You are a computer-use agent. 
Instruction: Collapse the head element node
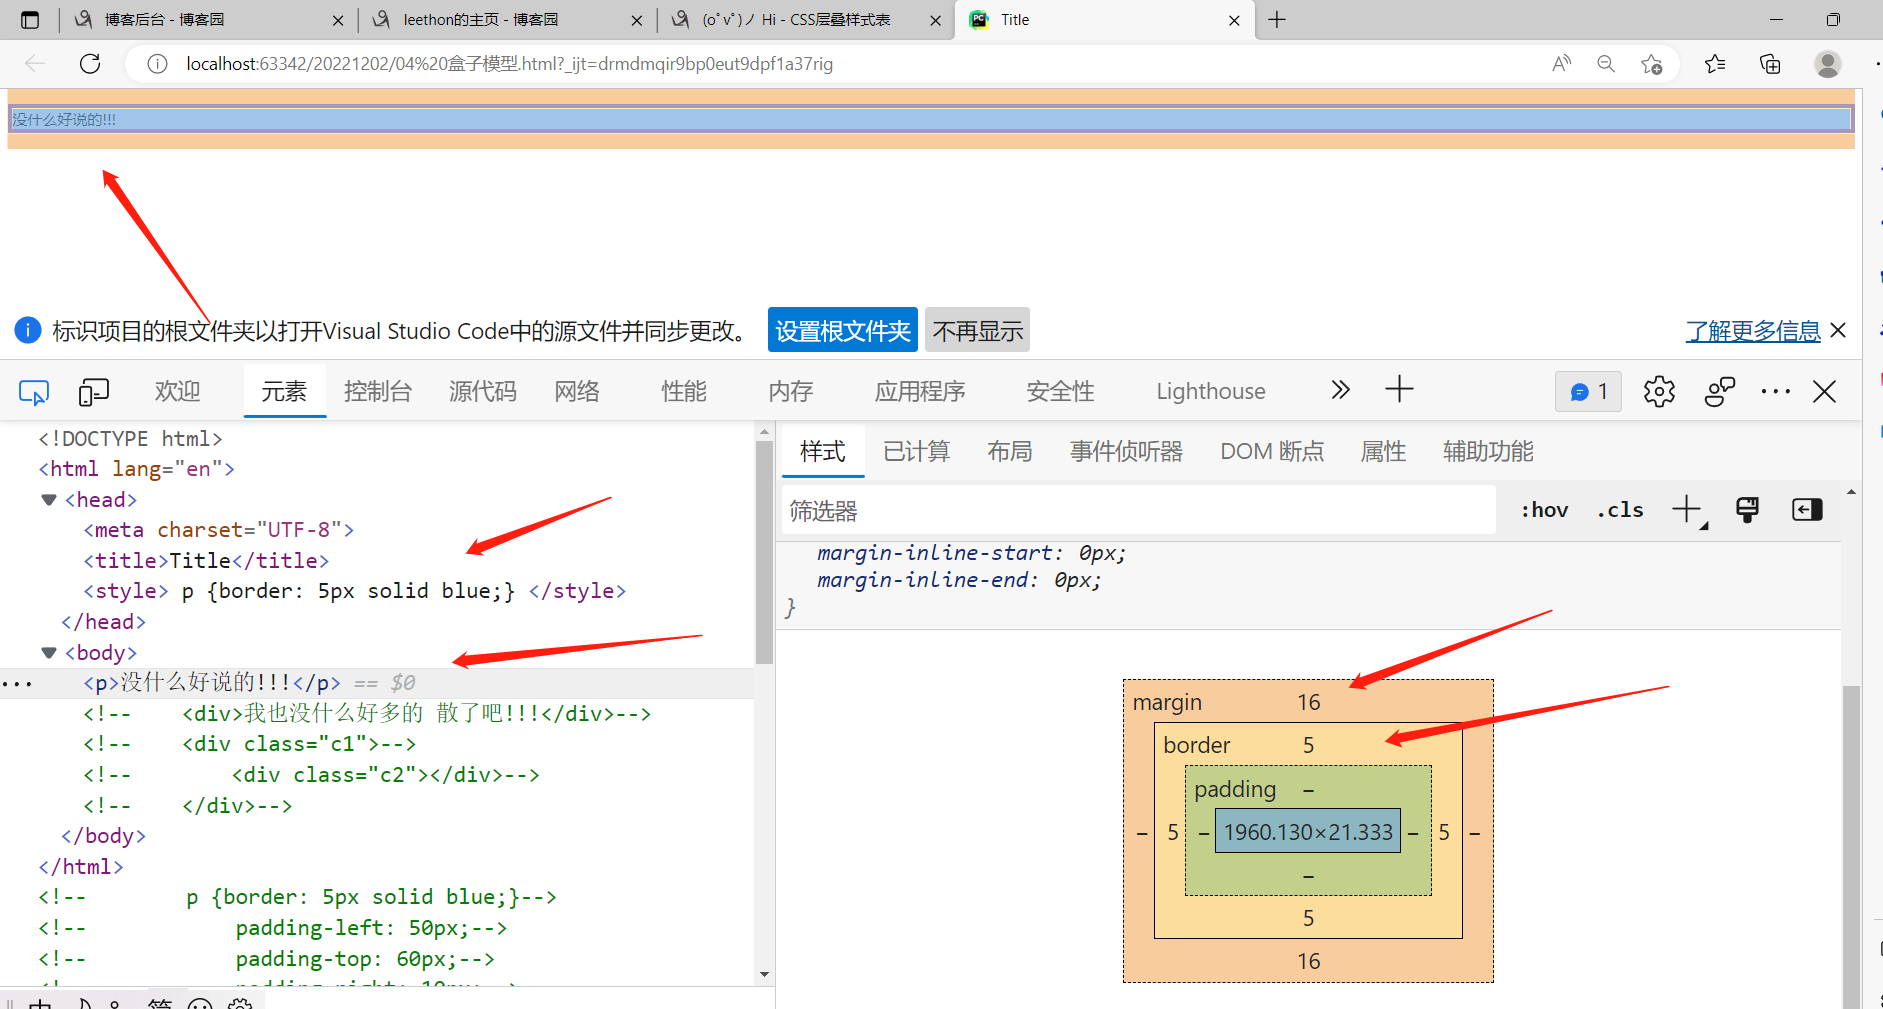point(48,500)
